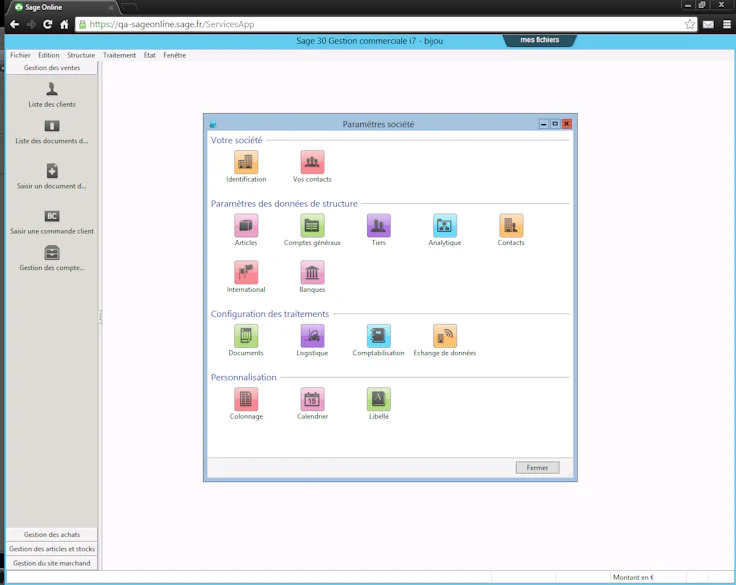Open the Fenêtre menu
The width and height of the screenshot is (736, 585).
pyautogui.click(x=175, y=55)
